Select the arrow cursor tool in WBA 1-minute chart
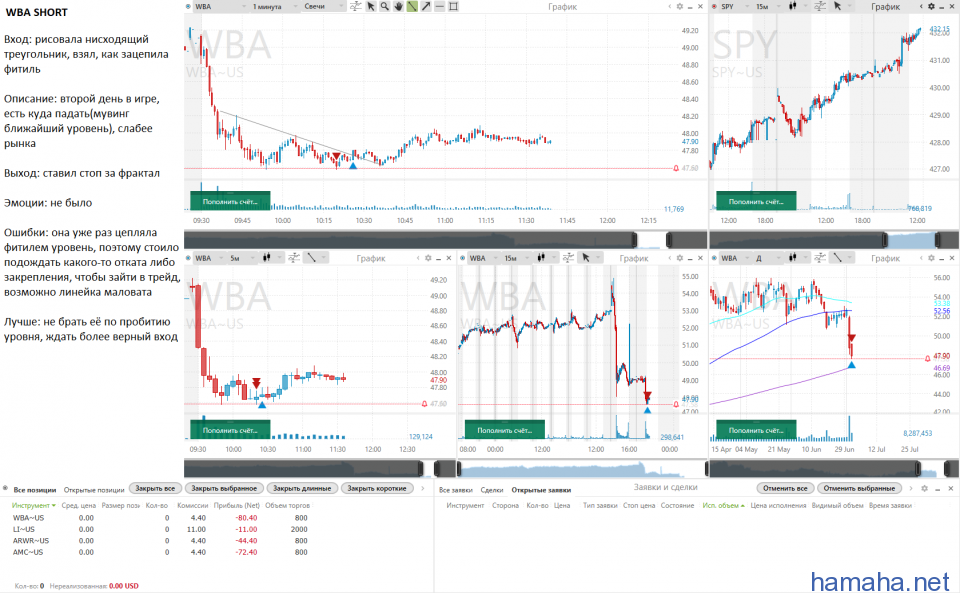This screenshot has height=593, width=960. (370, 6)
